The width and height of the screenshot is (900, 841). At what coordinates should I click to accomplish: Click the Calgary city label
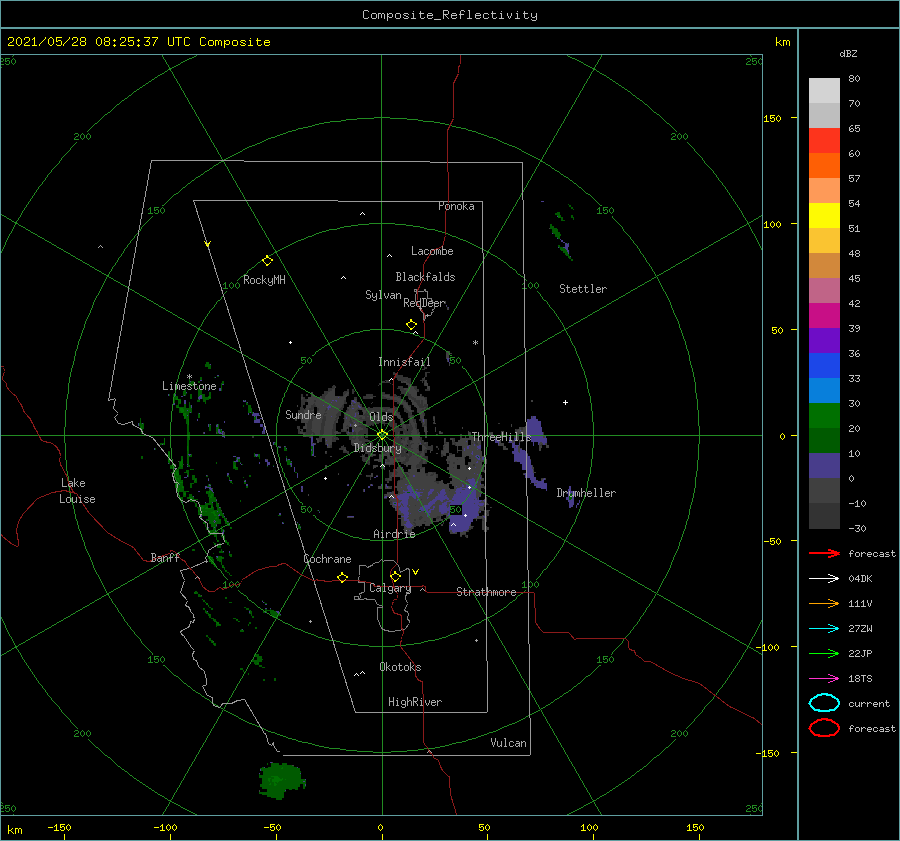[x=390, y=588]
